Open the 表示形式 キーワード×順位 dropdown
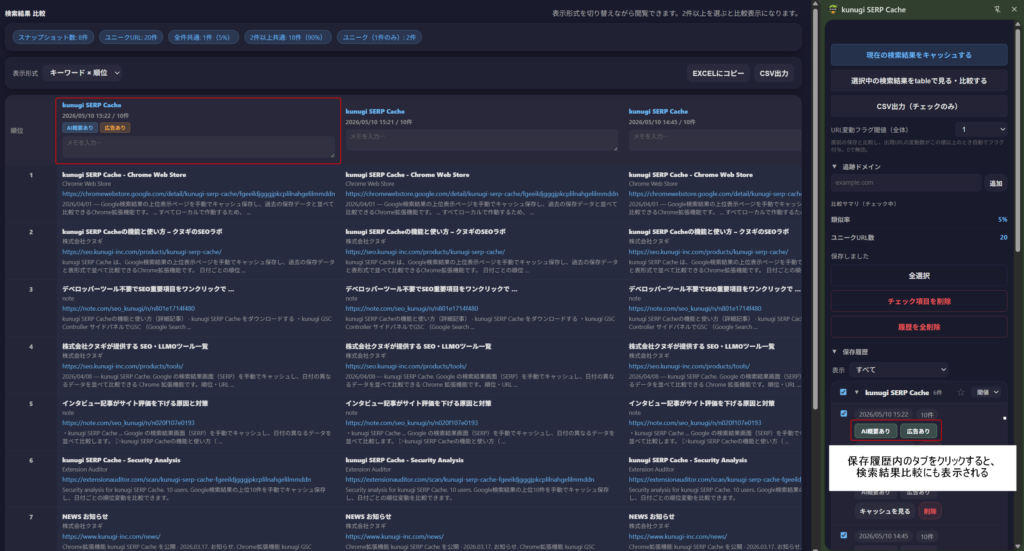 [84, 73]
